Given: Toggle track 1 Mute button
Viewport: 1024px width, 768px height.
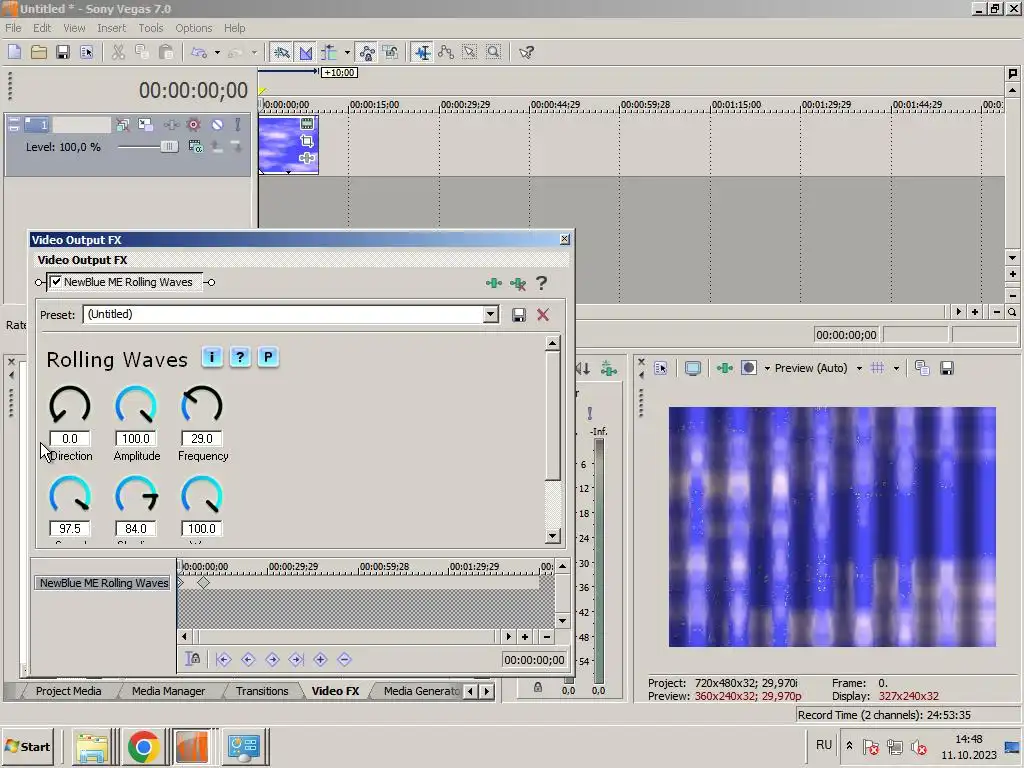Looking at the screenshot, I should [217, 125].
